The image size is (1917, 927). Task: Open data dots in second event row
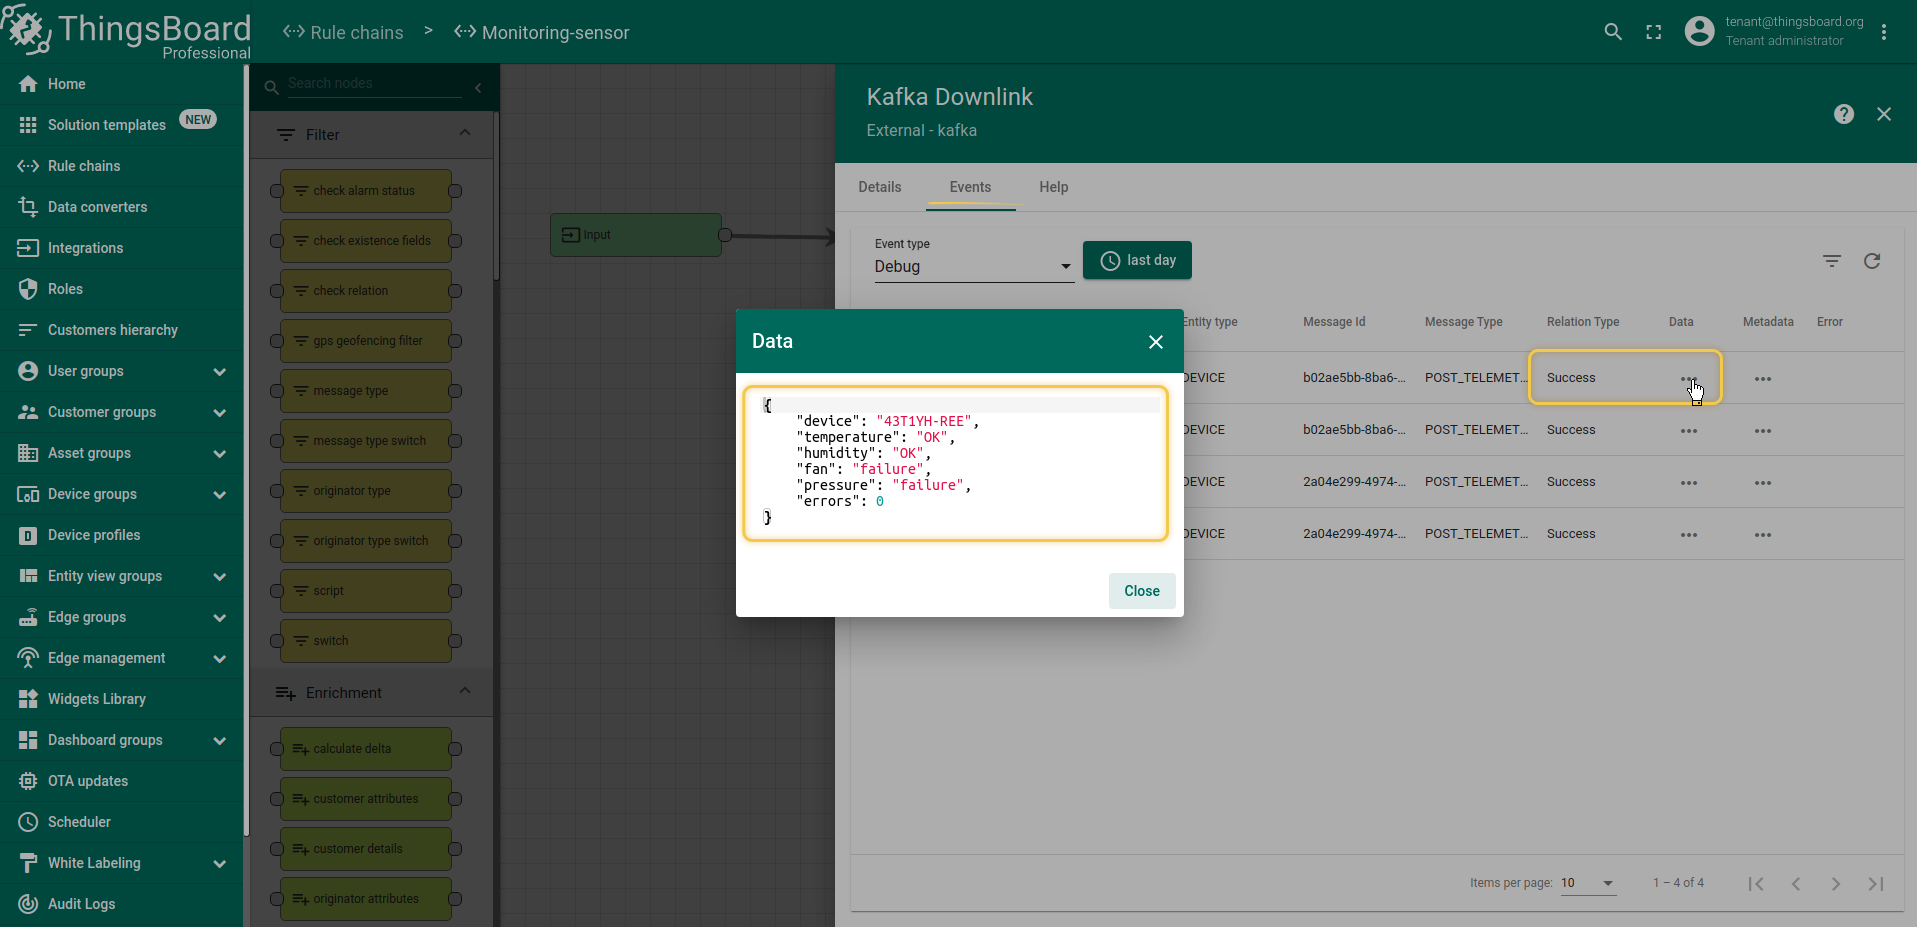1688,431
